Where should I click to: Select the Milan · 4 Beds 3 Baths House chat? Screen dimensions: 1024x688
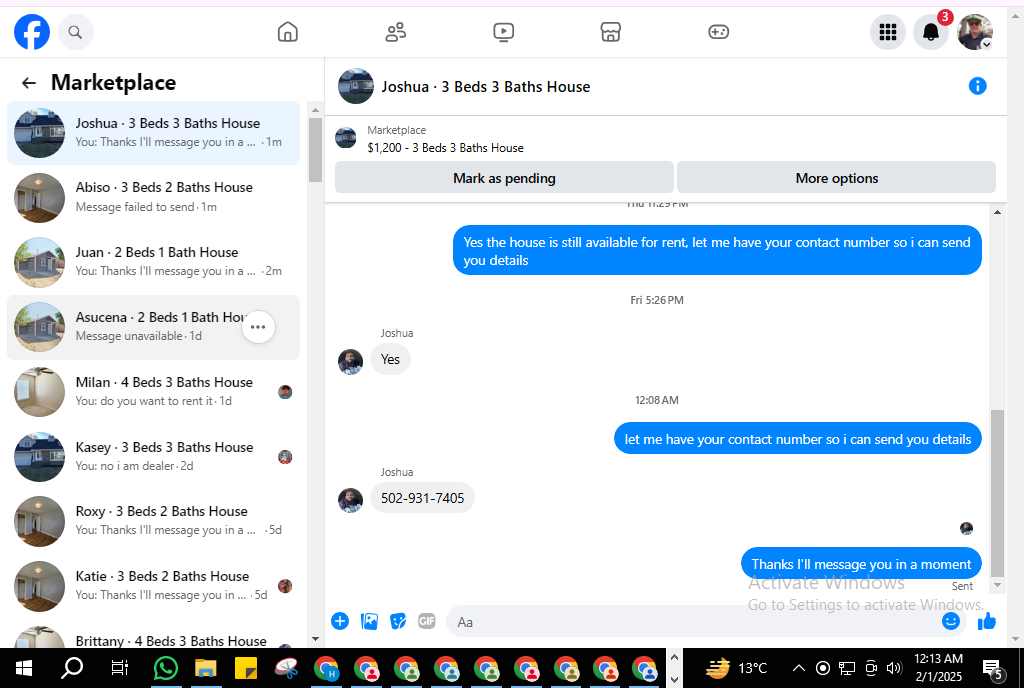coord(153,392)
